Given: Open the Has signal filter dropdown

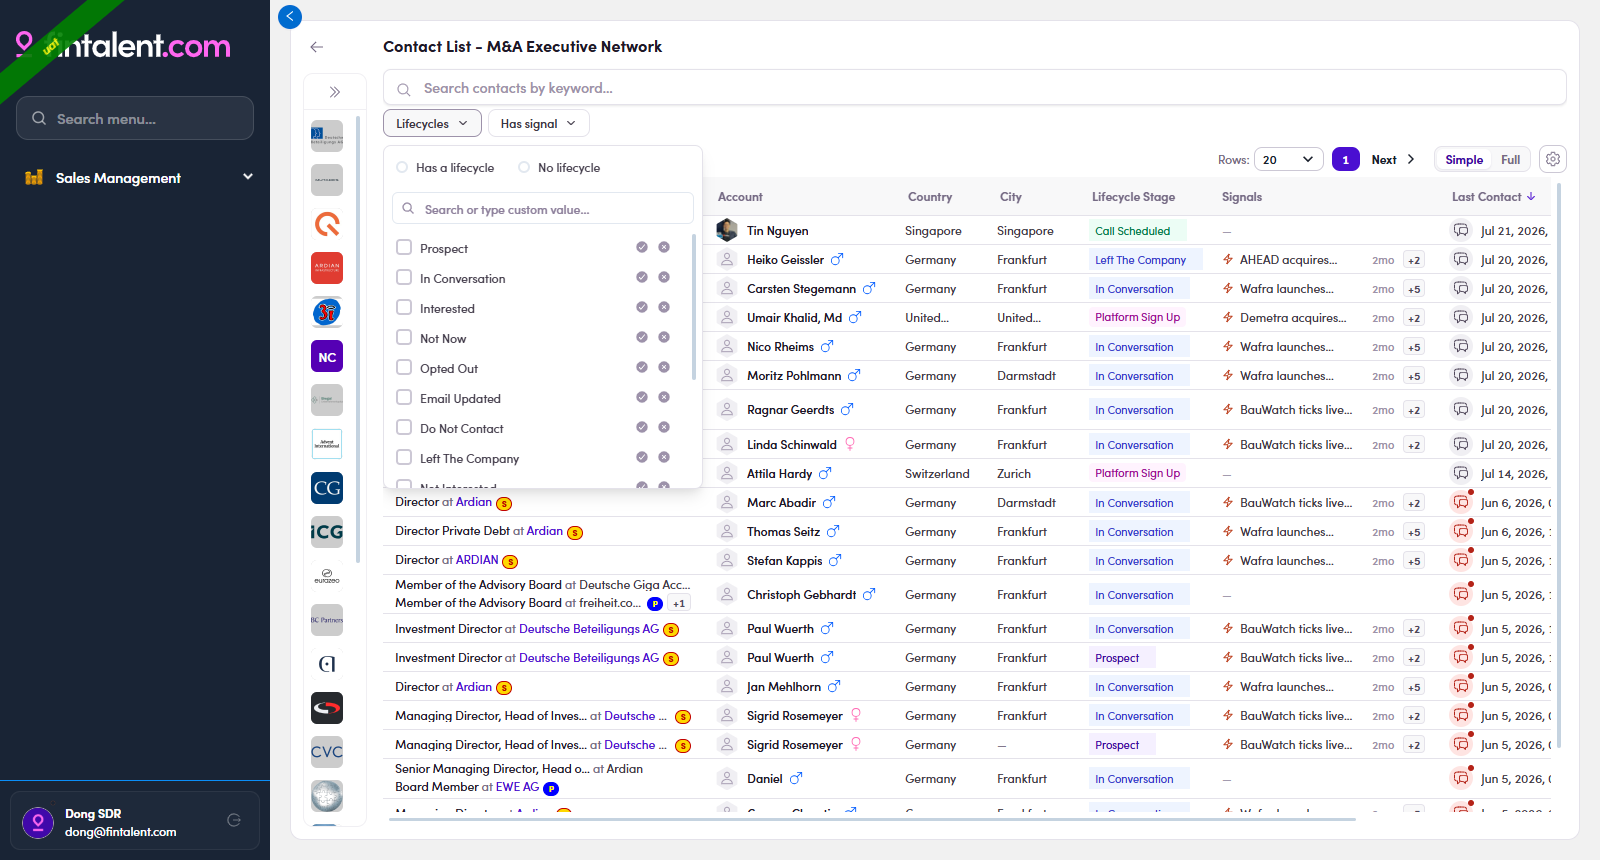Looking at the screenshot, I should tap(538, 124).
